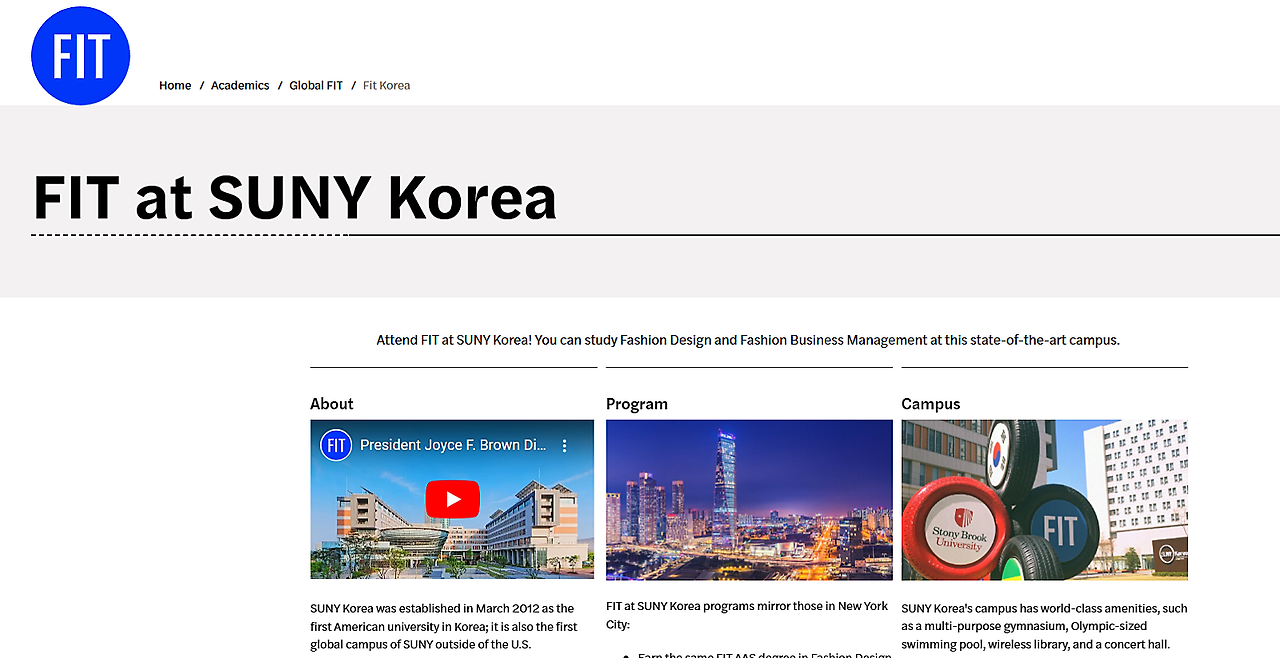
Task: Select the Fit Korea breadcrumb text
Action: pos(386,86)
